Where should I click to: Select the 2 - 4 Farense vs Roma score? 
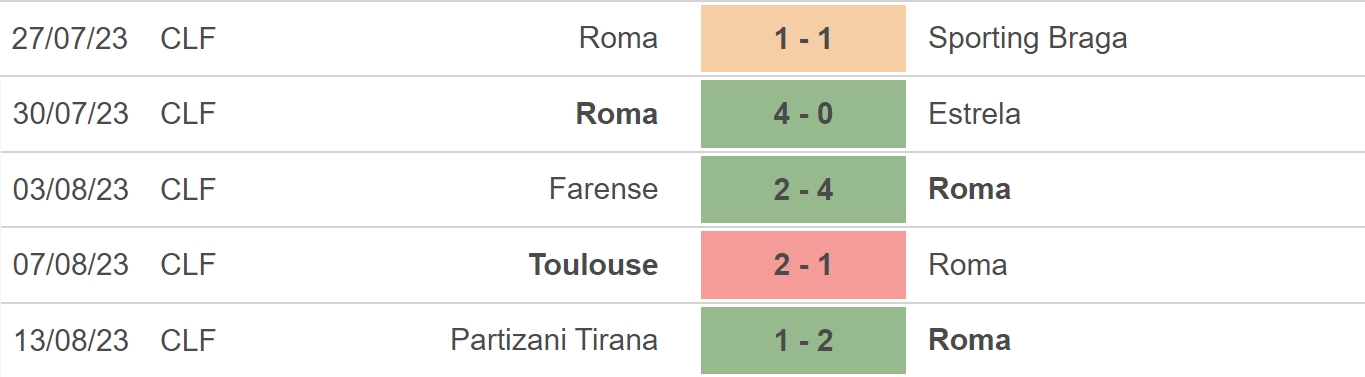click(x=803, y=189)
